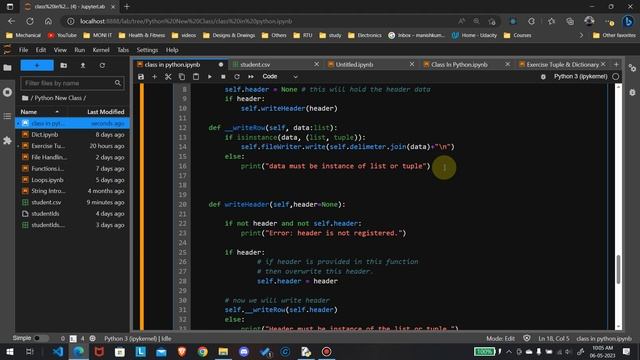Image resolution: width=640 pixels, height=360 pixels.
Task: Click the debugger bug icon near kernel name
Action: tap(543, 77)
